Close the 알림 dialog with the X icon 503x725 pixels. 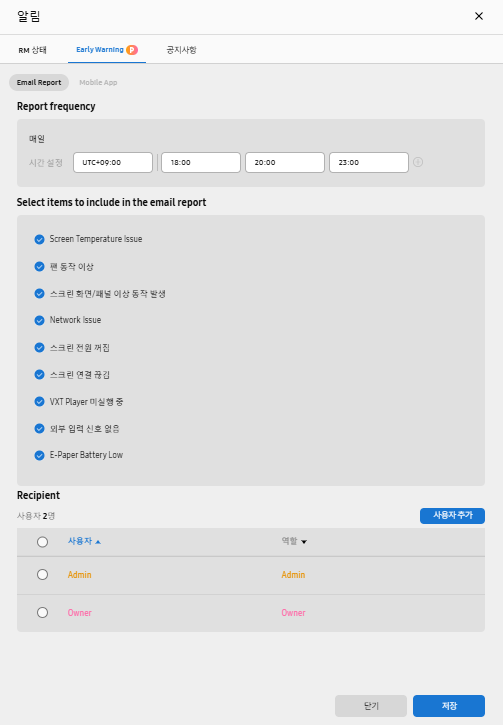[x=478, y=16]
